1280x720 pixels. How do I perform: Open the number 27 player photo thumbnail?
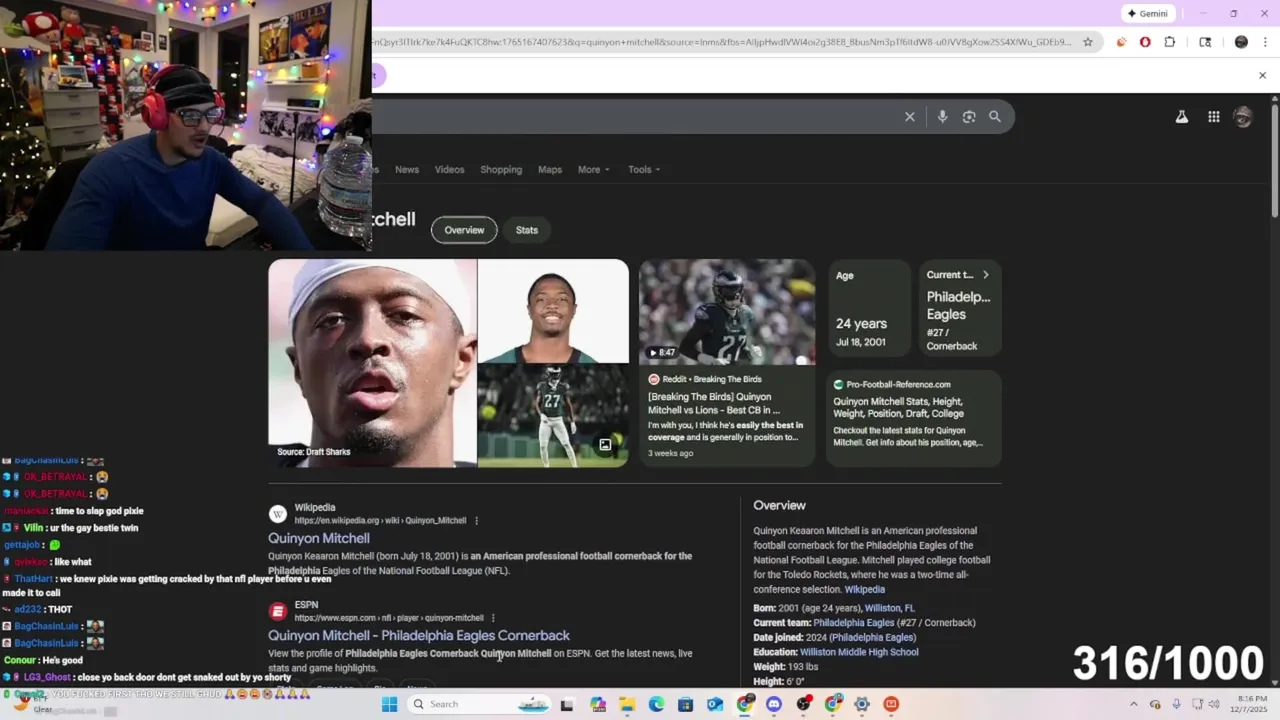tap(553, 416)
